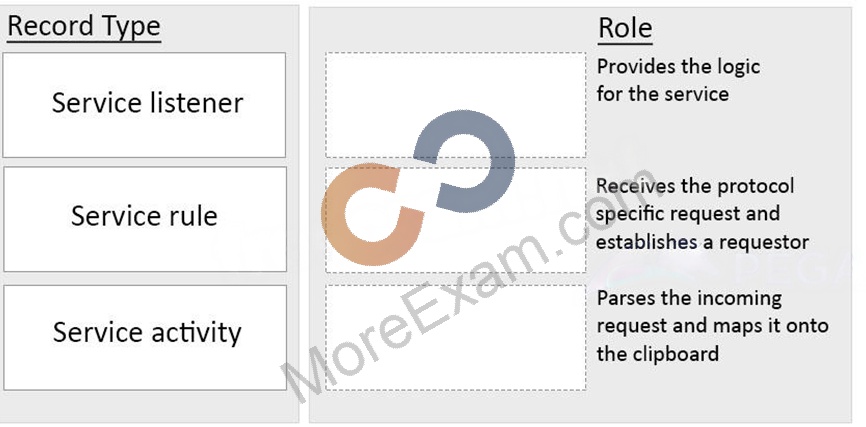This screenshot has height=427, width=866.
Task: Click the empty drop slot beside Parses the incoming request
Action: [x=456, y=338]
